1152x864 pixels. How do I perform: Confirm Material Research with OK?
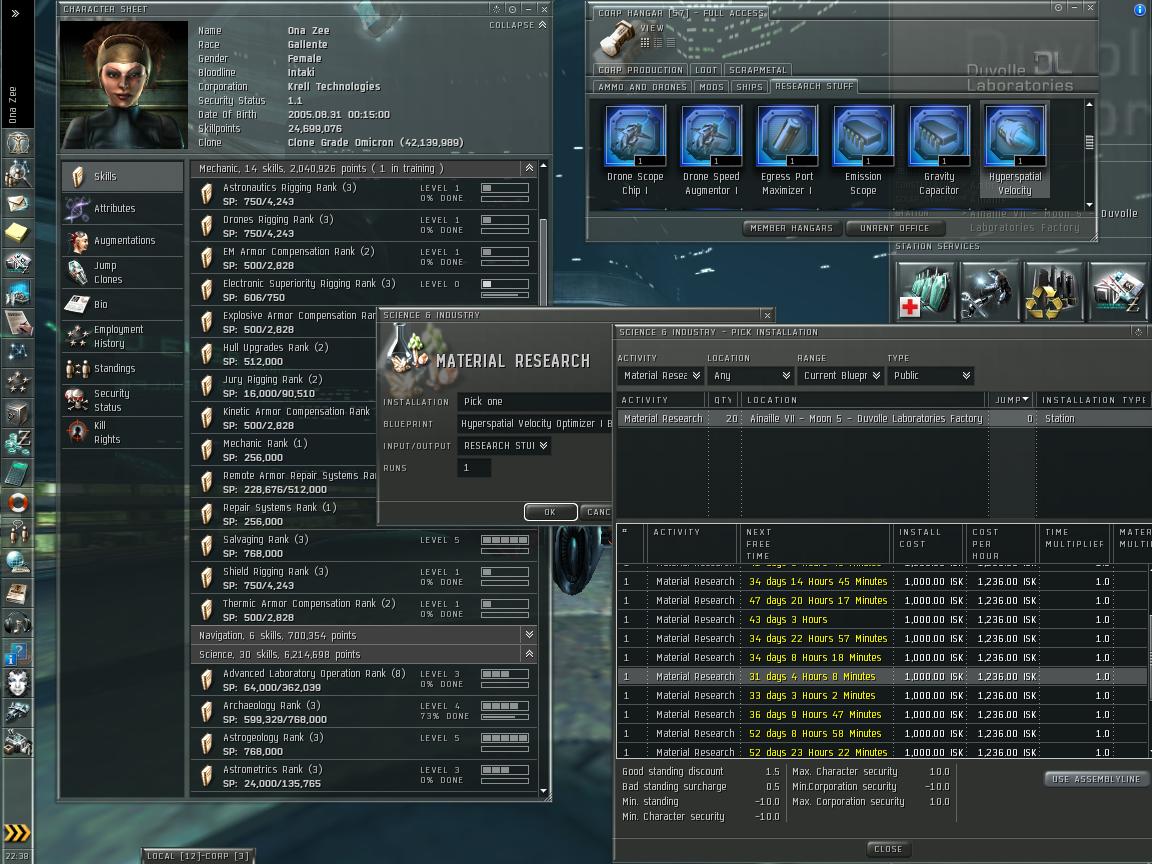[x=550, y=512]
